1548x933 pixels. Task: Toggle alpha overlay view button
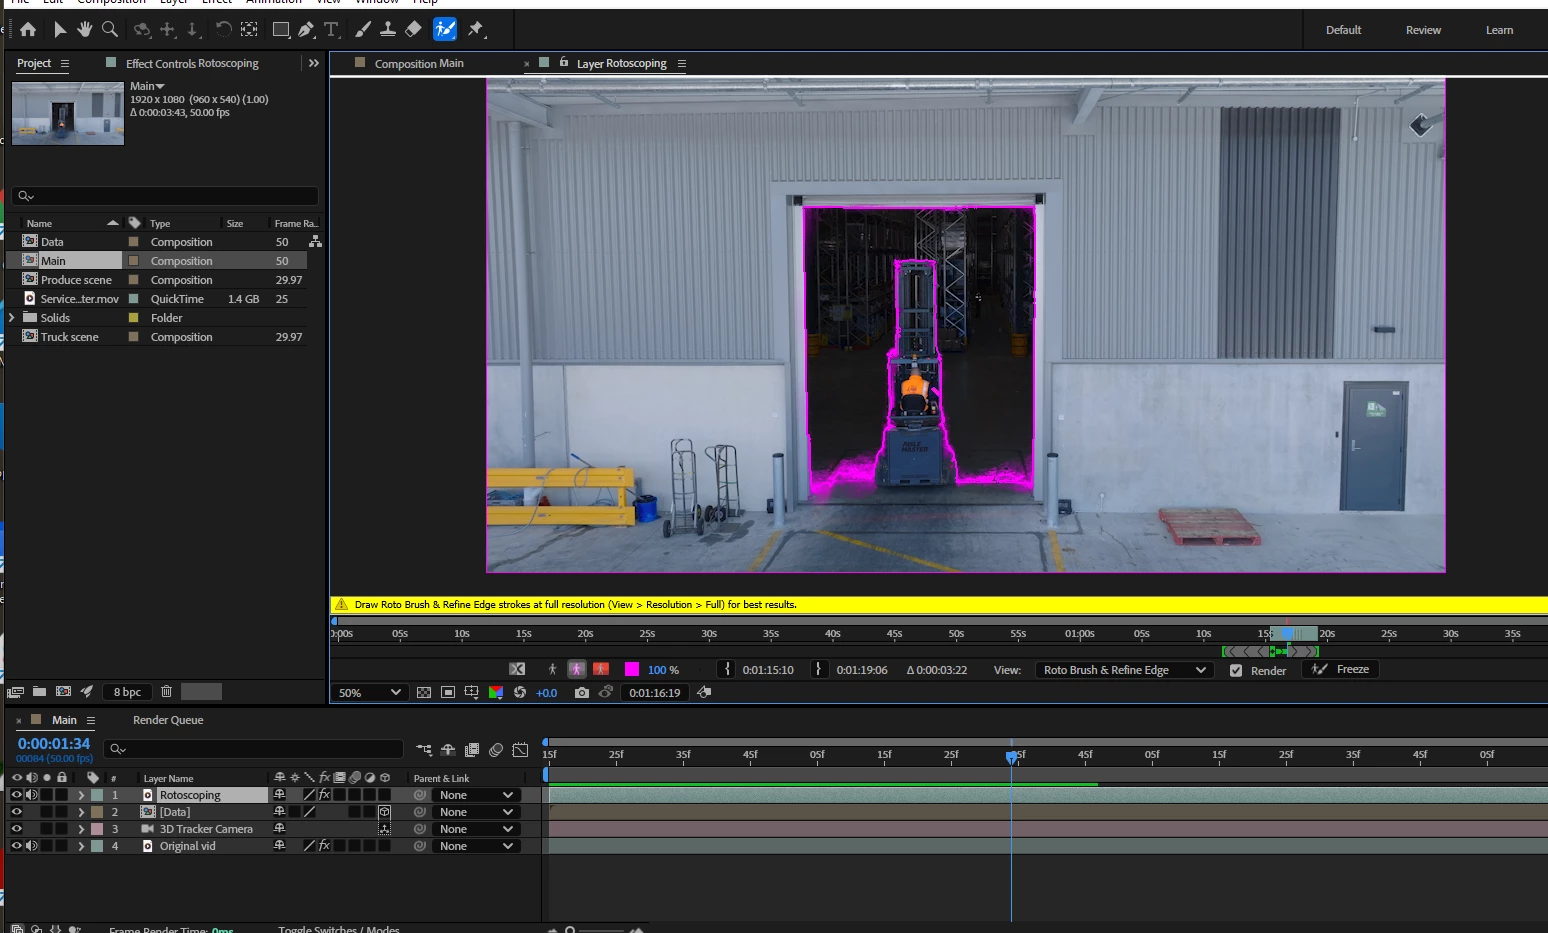tap(601, 669)
